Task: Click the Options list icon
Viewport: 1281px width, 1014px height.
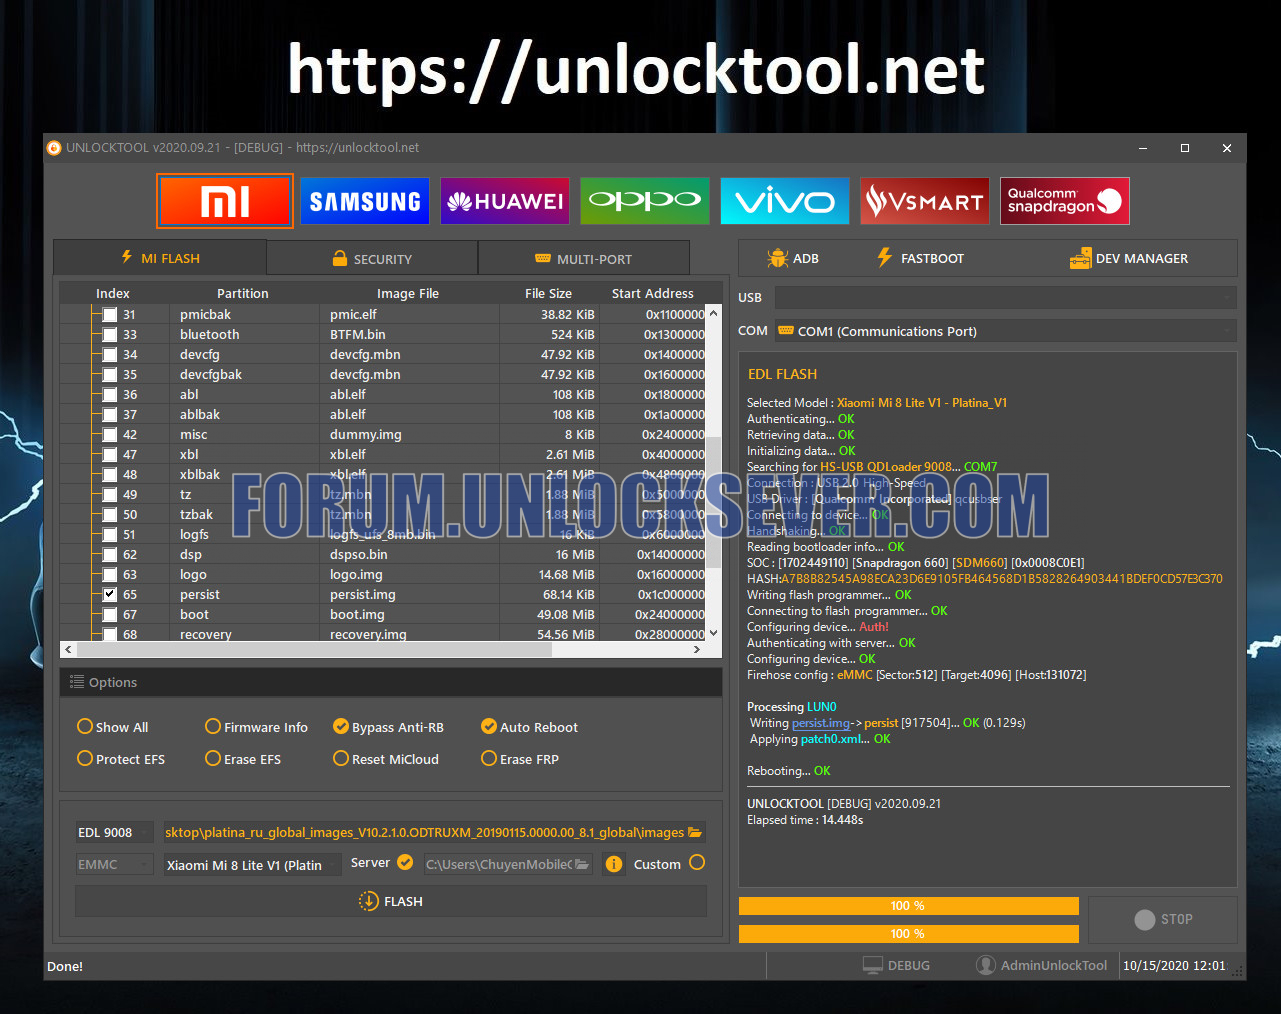Action: (x=77, y=682)
